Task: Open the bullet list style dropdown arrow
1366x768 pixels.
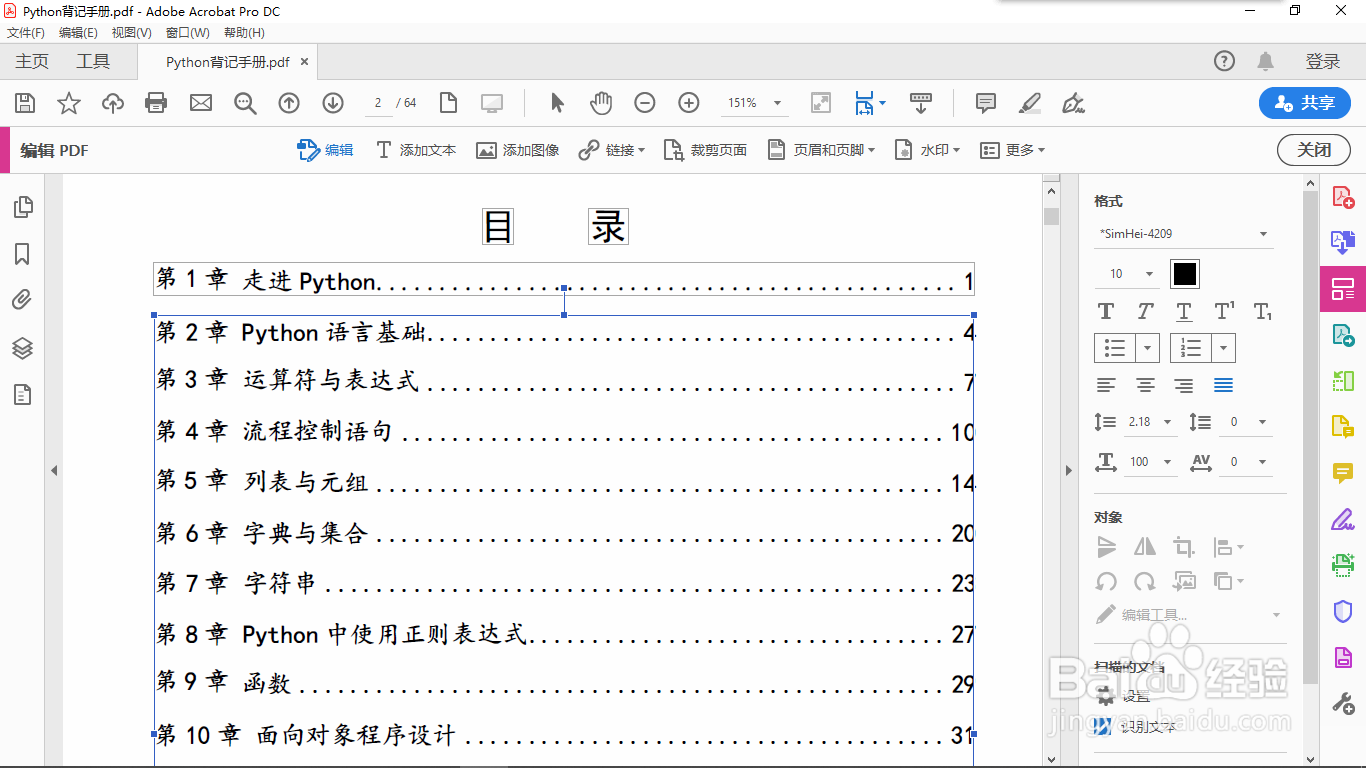Action: (1148, 348)
